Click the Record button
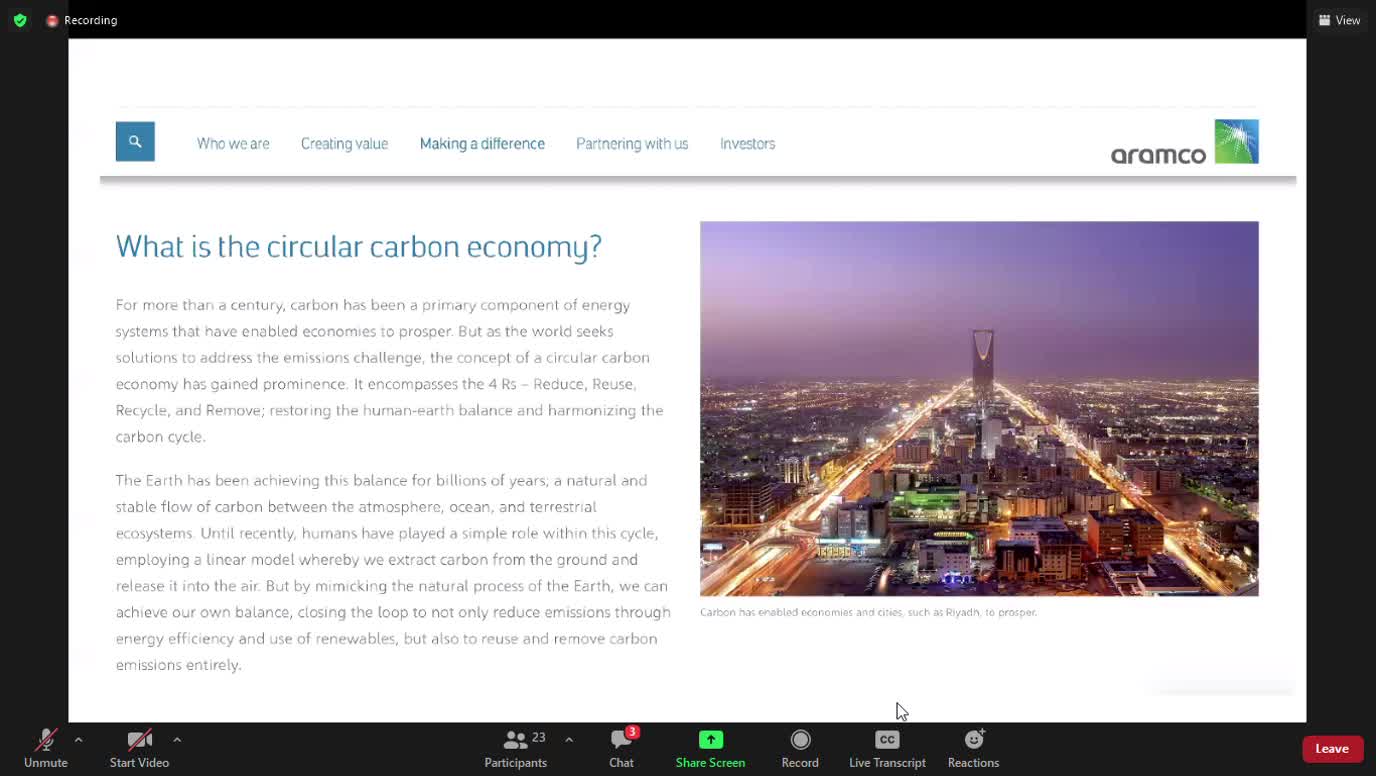Image resolution: width=1376 pixels, height=776 pixels. (800, 748)
